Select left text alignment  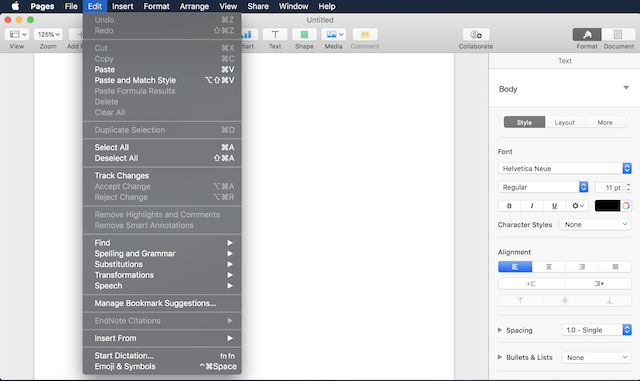point(515,267)
